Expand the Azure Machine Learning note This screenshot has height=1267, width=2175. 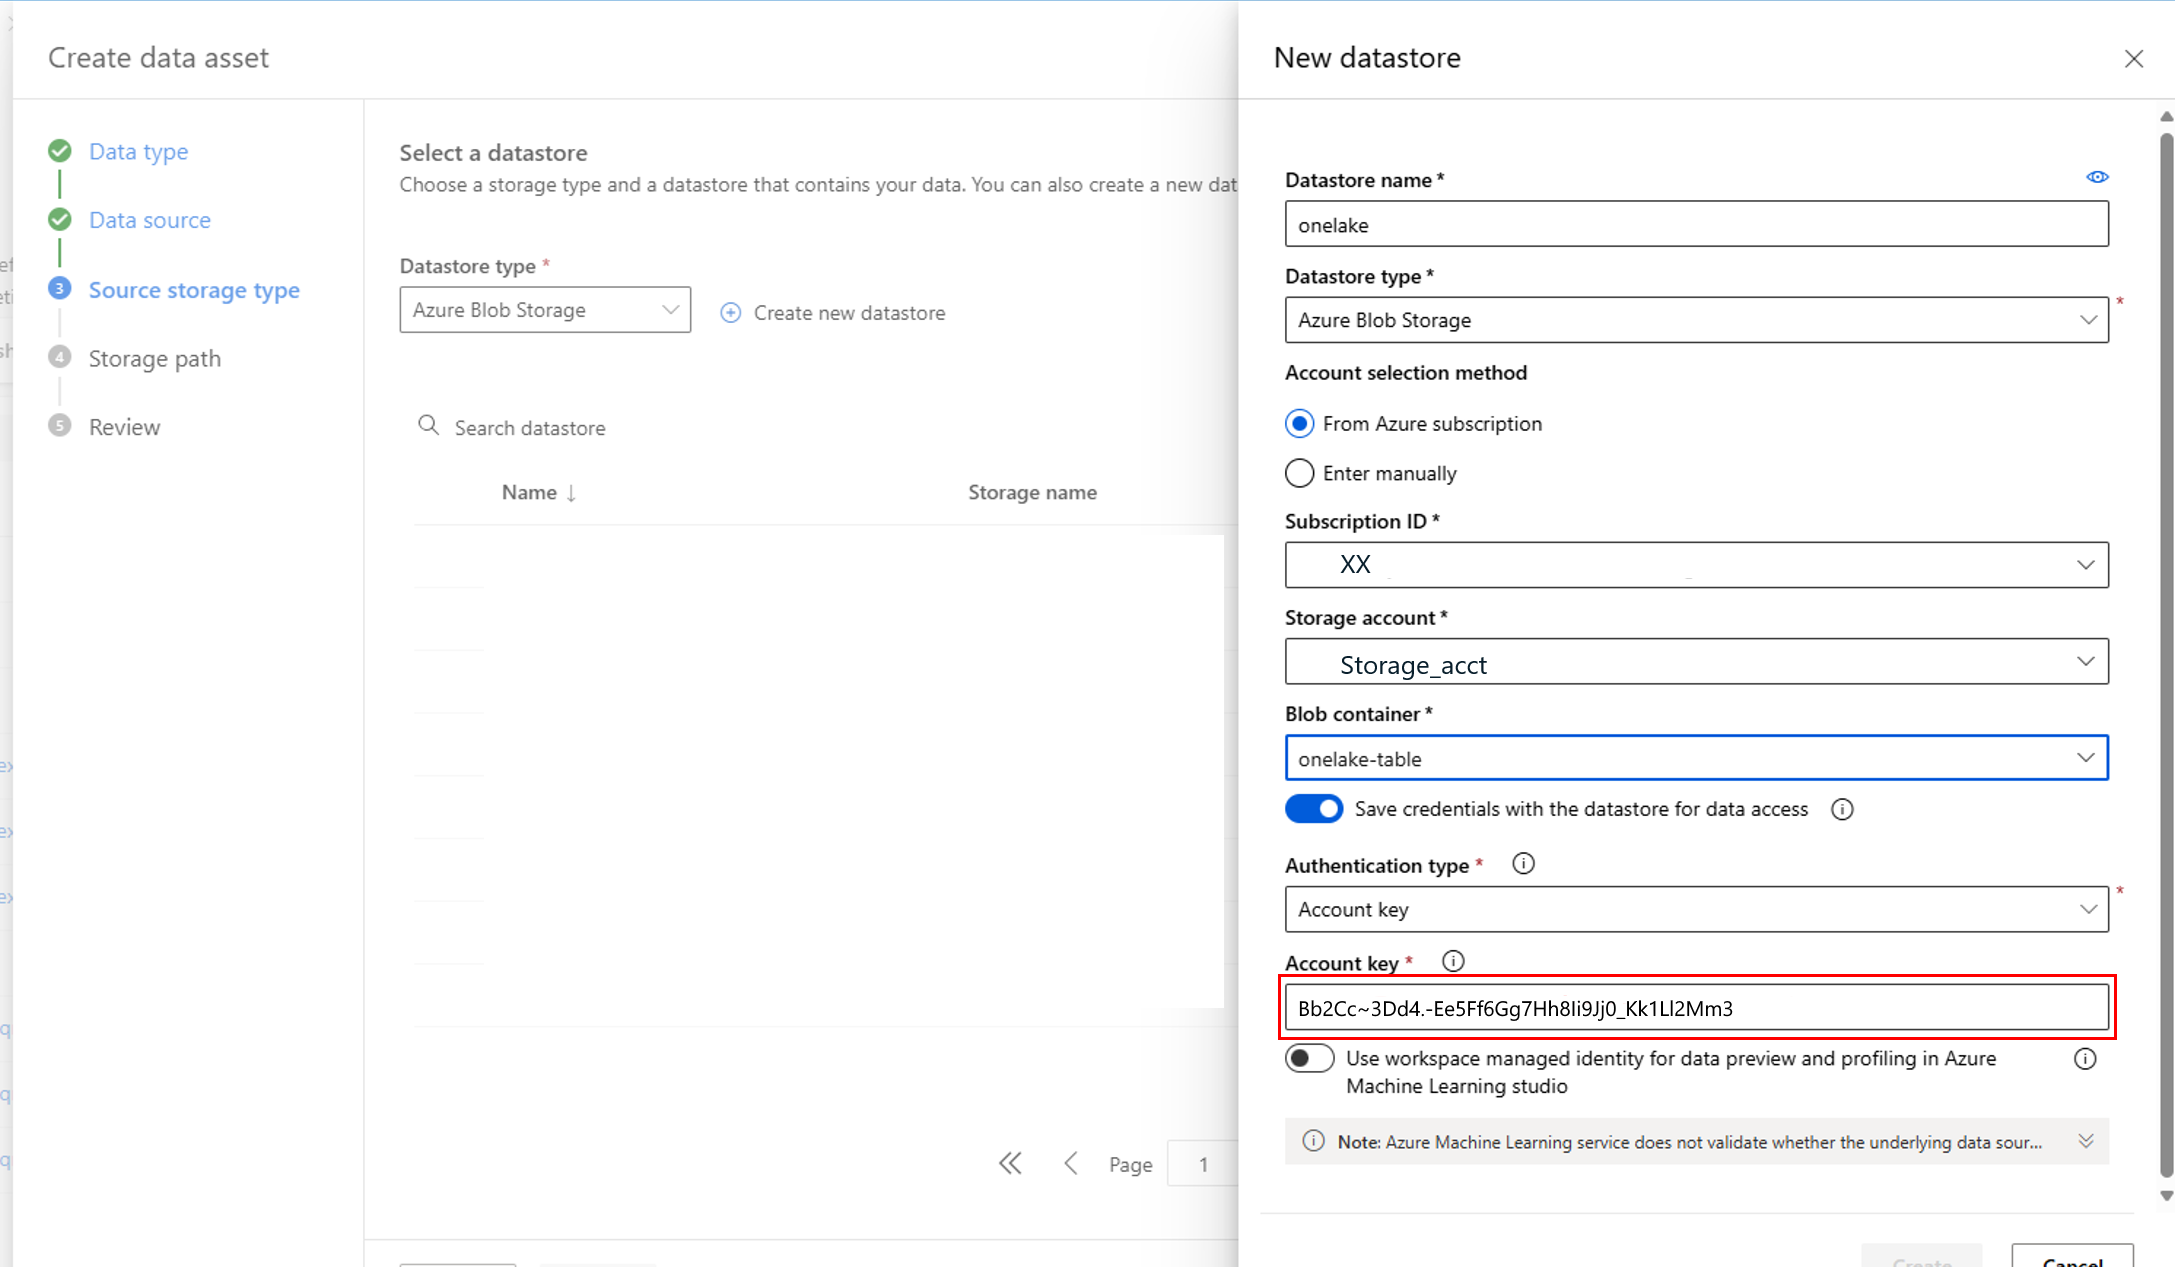click(x=2085, y=1141)
